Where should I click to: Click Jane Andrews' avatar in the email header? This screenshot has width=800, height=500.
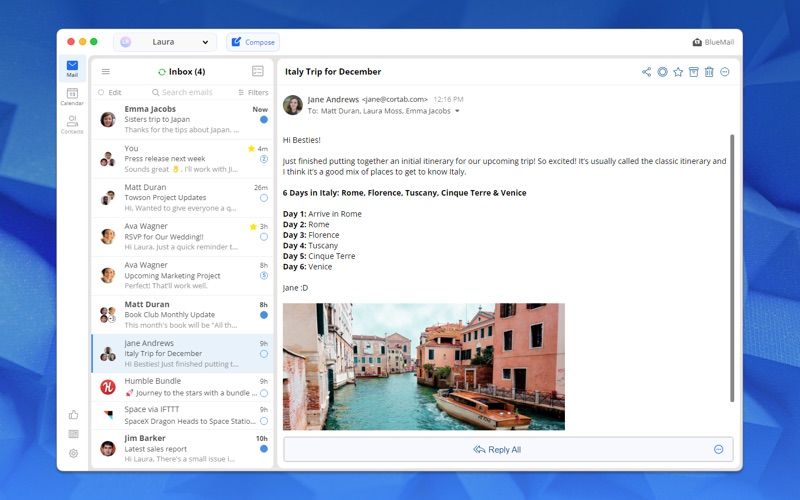[293, 105]
